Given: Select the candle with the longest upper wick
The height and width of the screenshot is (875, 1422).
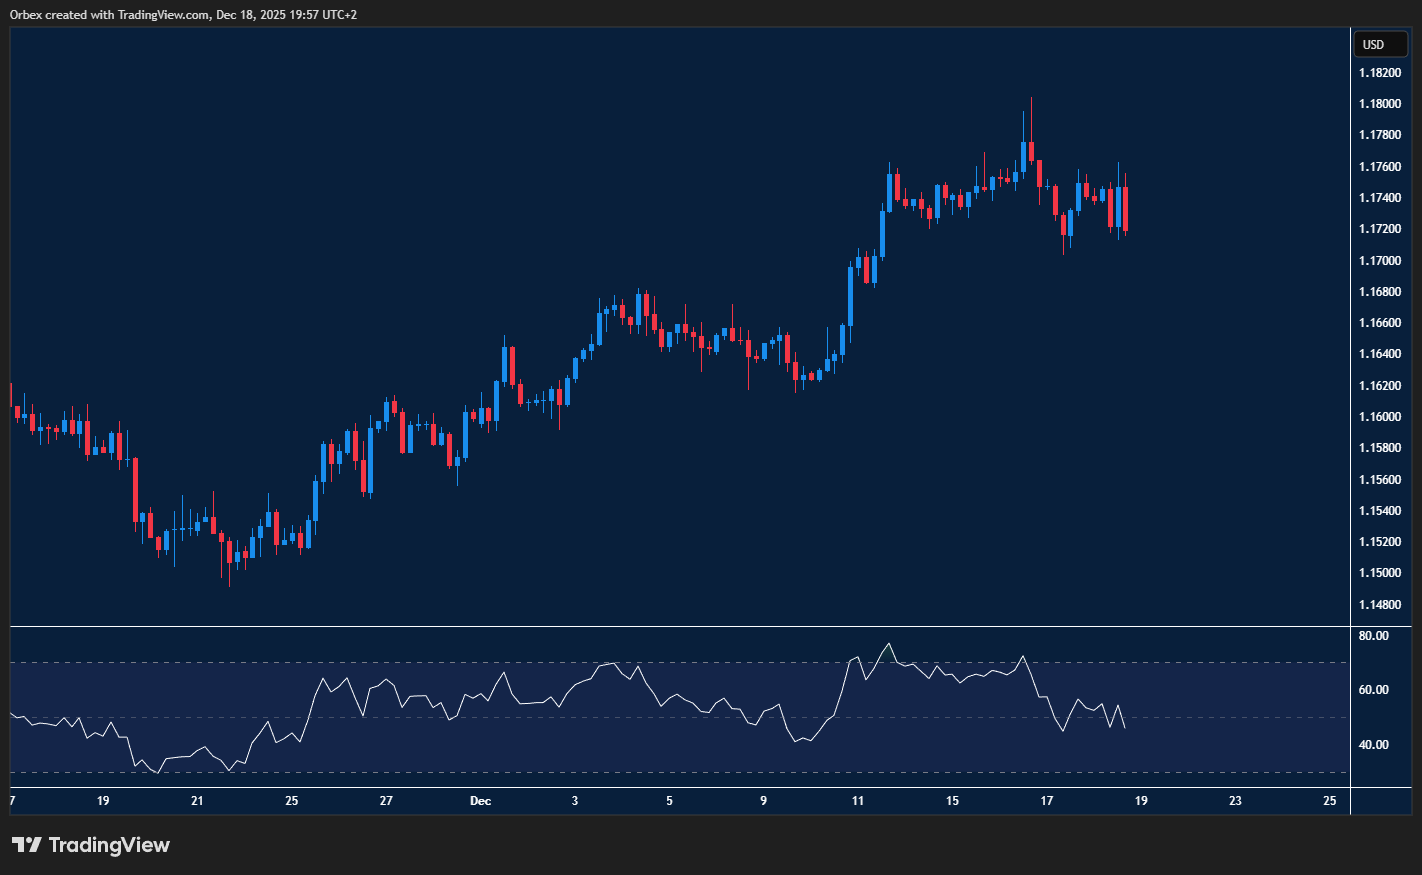Looking at the screenshot, I should tap(1032, 130).
